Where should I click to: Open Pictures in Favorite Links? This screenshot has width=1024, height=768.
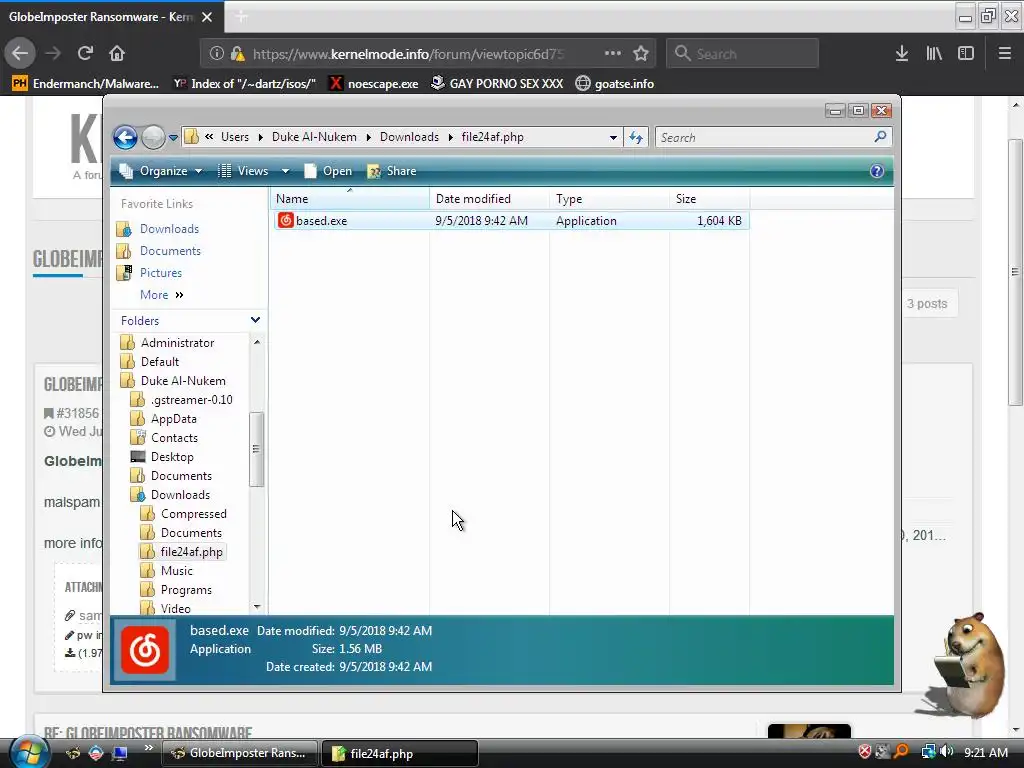(161, 273)
